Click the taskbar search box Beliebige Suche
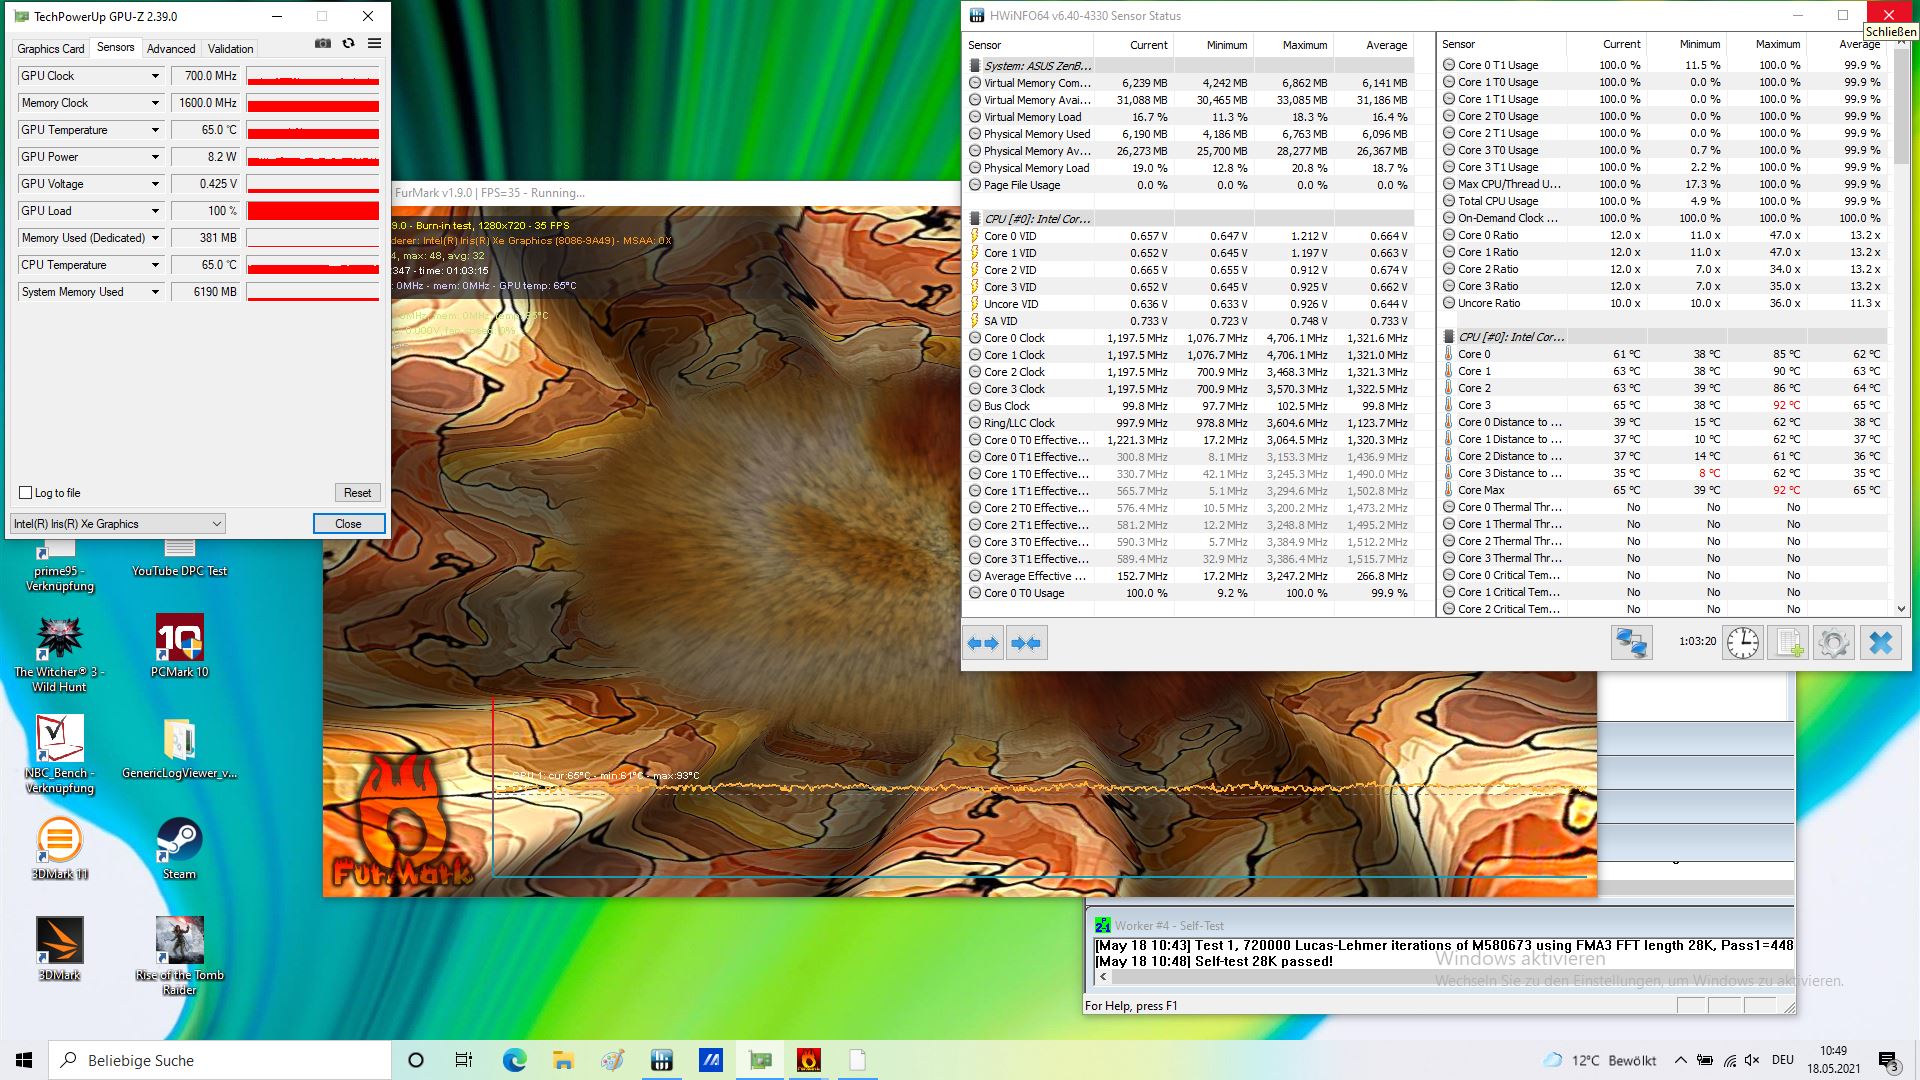The width and height of the screenshot is (1920, 1080). (220, 1060)
